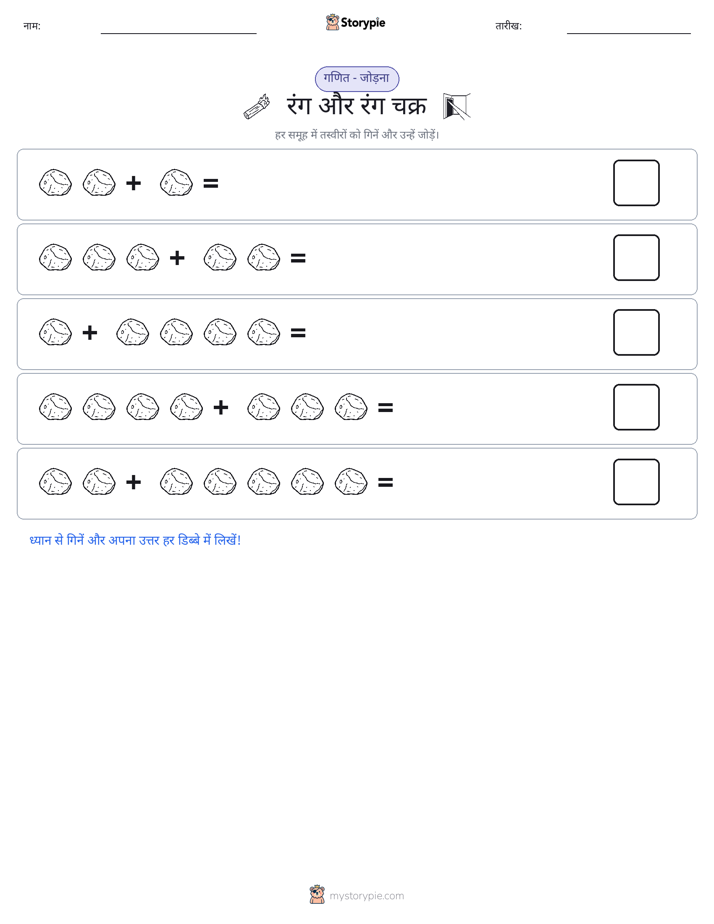Viewport: 714px width, 924px height.
Task: Click the plus sign in first row
Action: pyautogui.click(x=134, y=183)
